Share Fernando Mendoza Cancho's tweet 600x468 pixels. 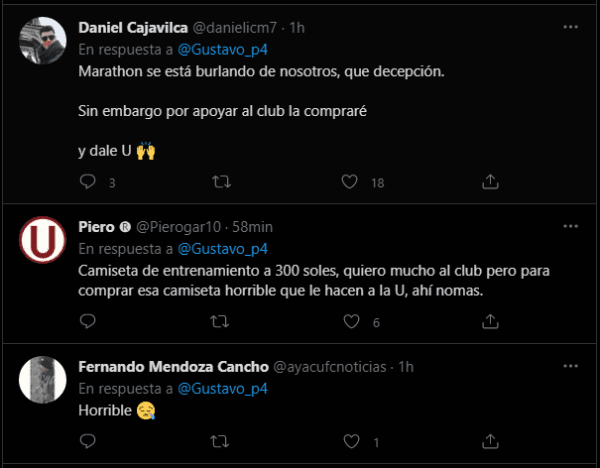click(x=490, y=441)
